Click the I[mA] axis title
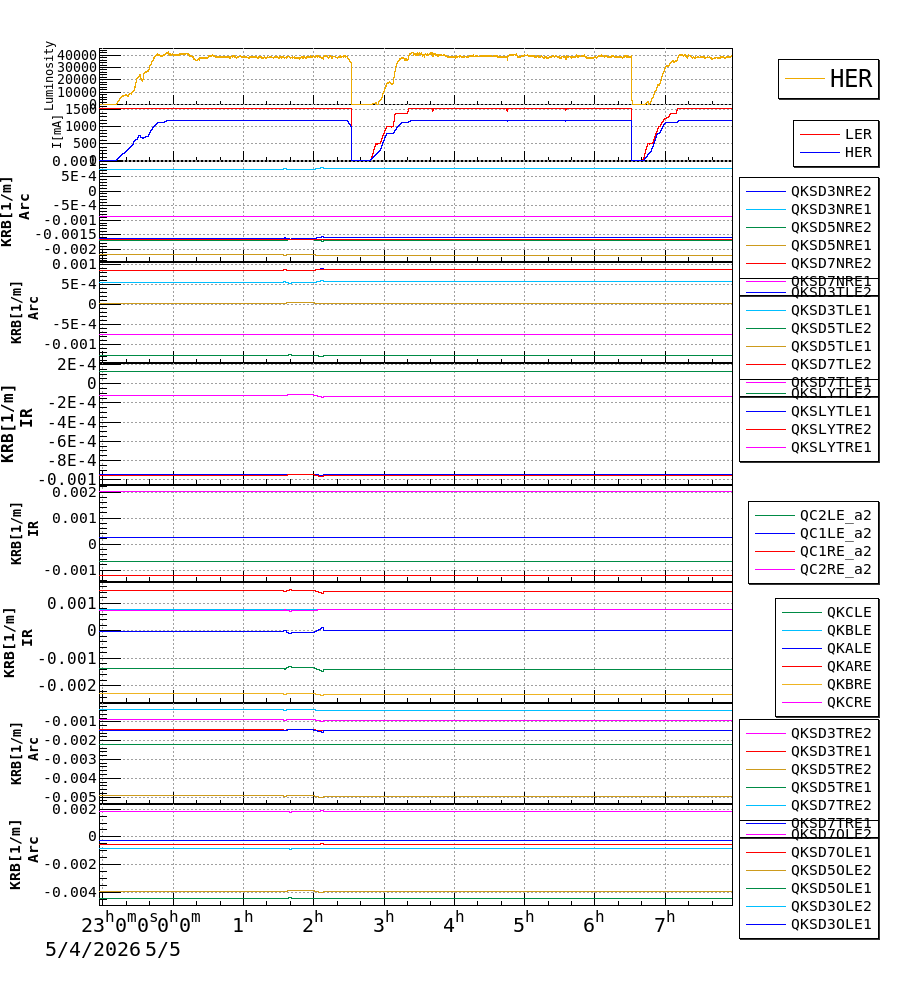The image size is (900, 984). (57, 132)
